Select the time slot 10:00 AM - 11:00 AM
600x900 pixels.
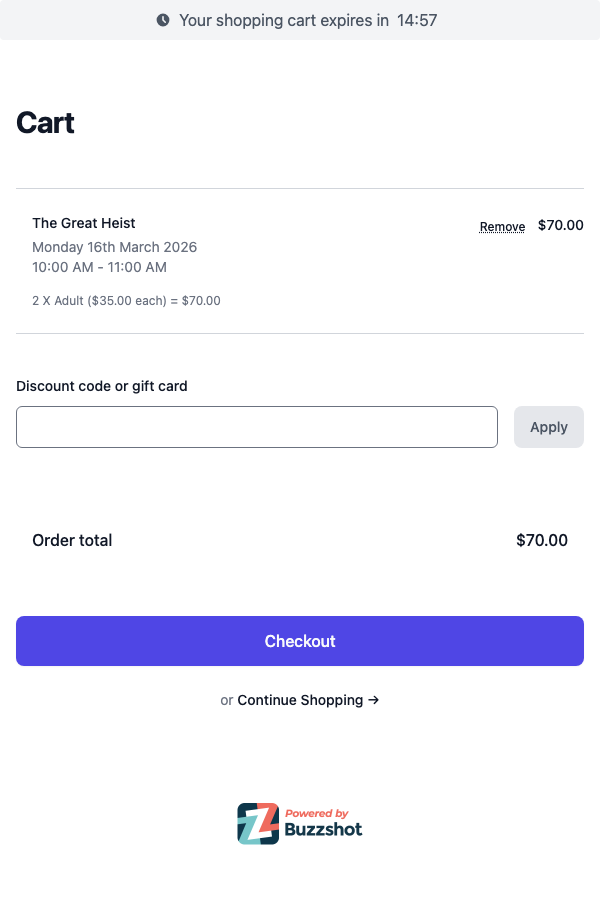pos(98,267)
